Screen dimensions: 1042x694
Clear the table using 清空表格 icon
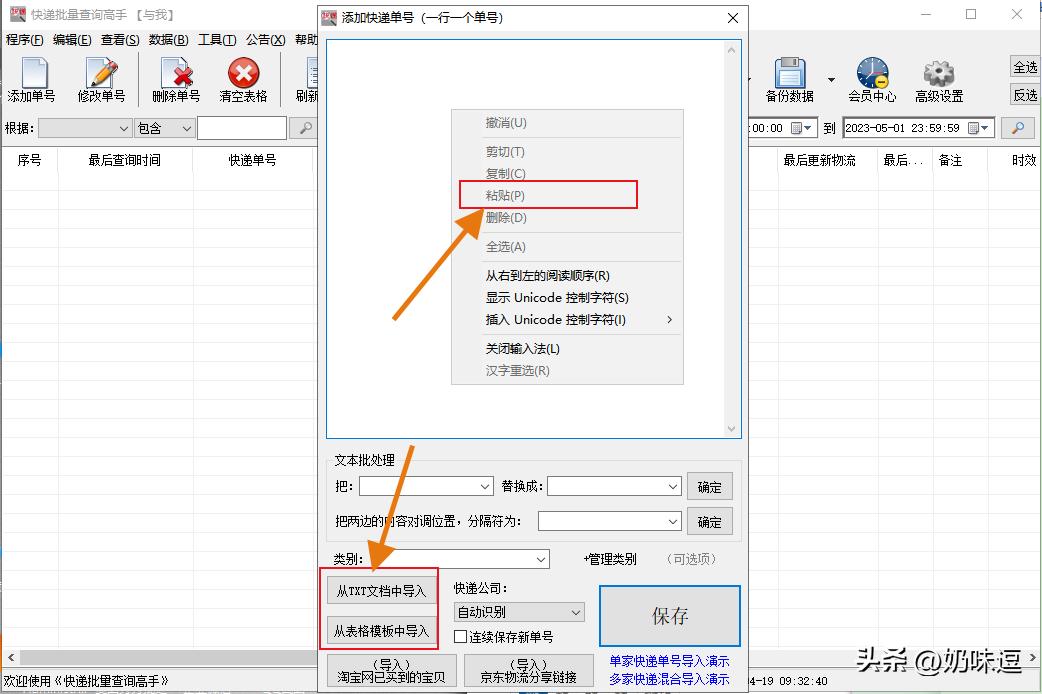tap(243, 80)
